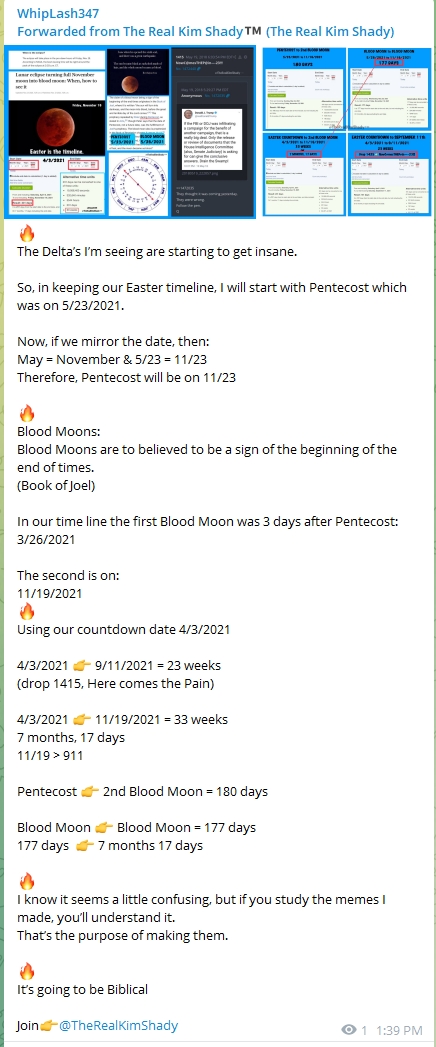Click the fire emoji above "Blood Moons:"
Viewport: 436px width, 1047px height.
pyautogui.click(x=26, y=414)
